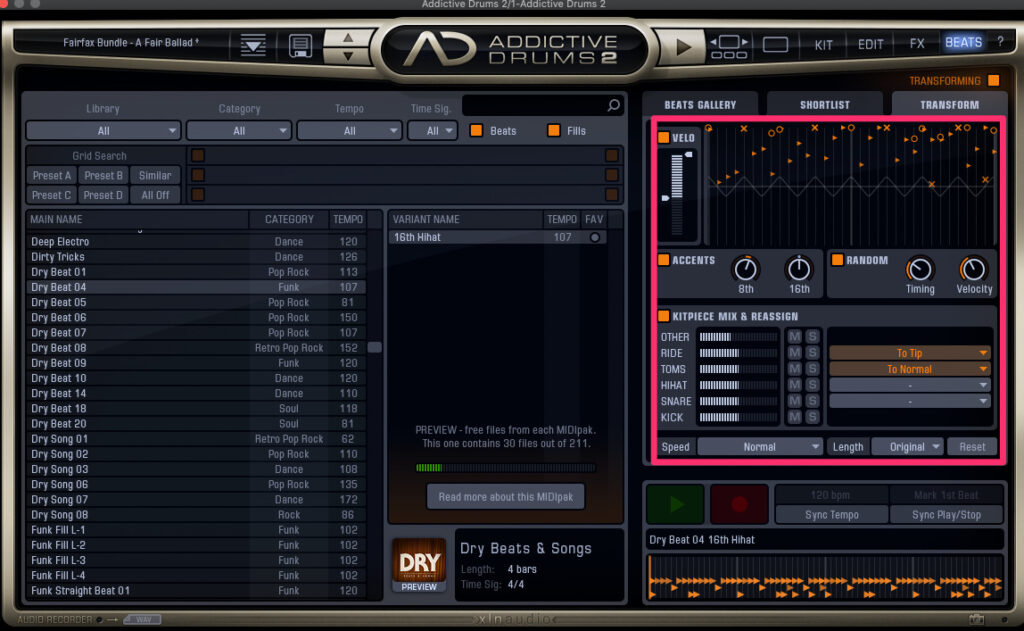This screenshot has width=1024, height=631.
Task: Open the Length dropdown set to Original
Action: tap(907, 447)
